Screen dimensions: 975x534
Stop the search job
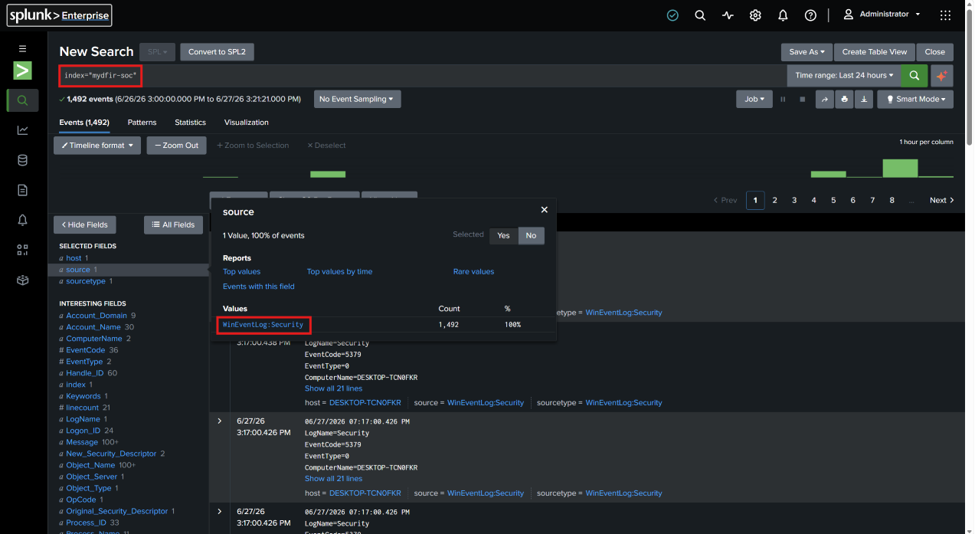point(802,99)
